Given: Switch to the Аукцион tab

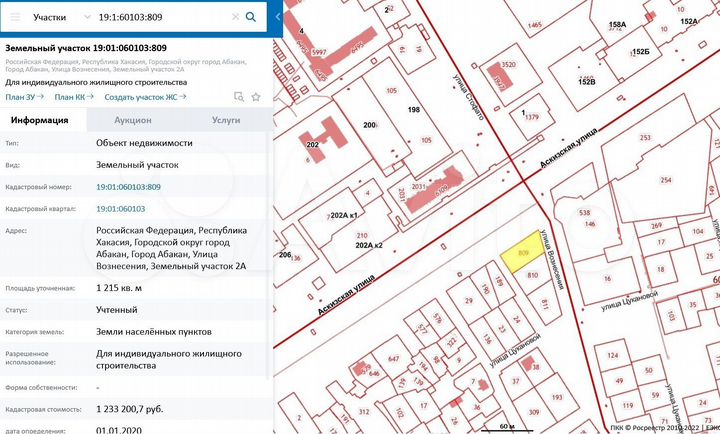Looking at the screenshot, I should click(133, 120).
